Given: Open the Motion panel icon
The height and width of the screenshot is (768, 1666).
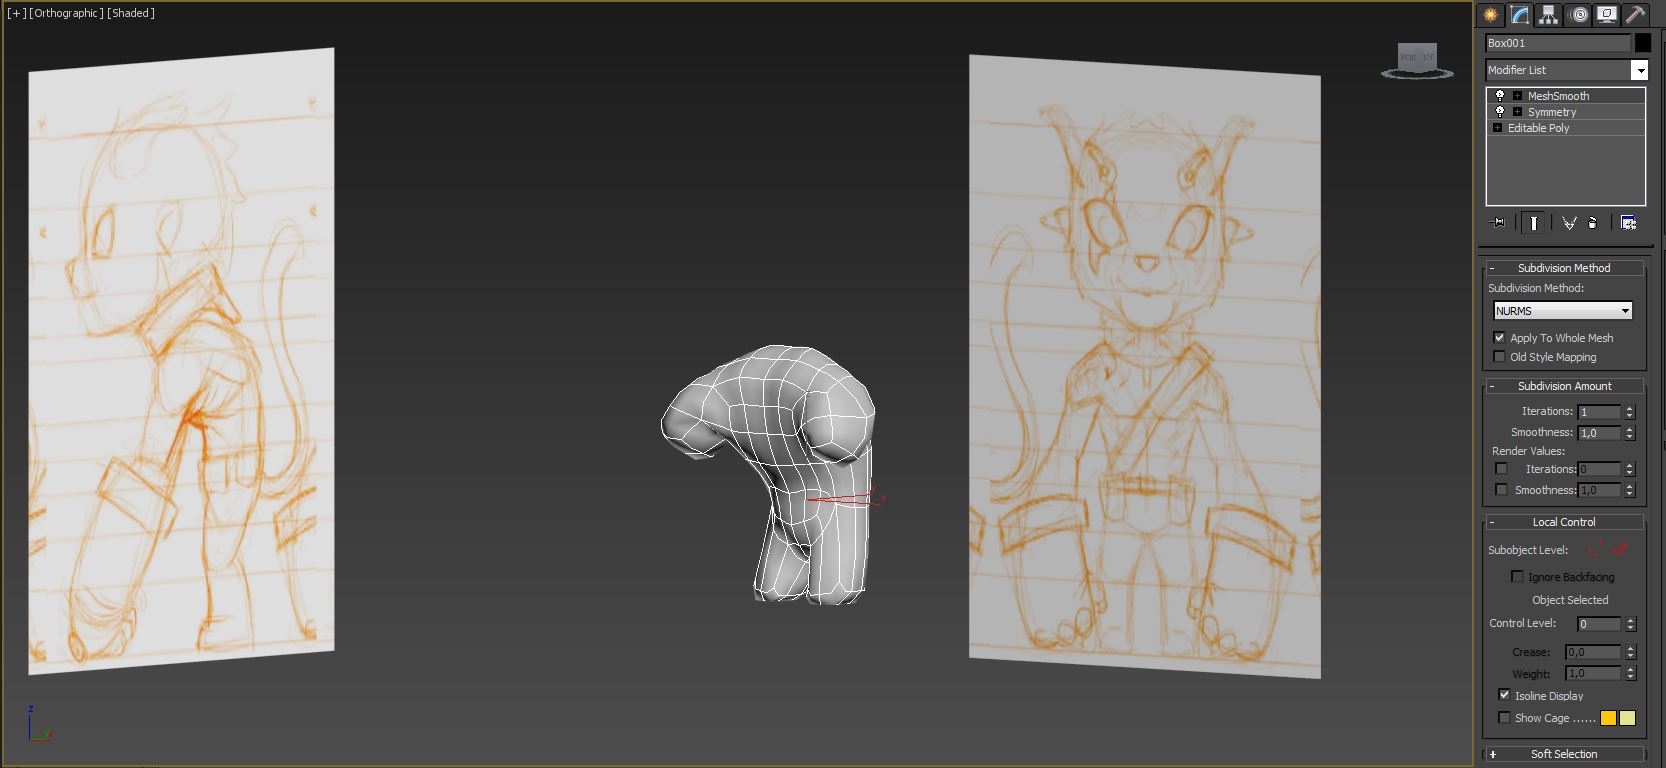Looking at the screenshot, I should (1579, 15).
